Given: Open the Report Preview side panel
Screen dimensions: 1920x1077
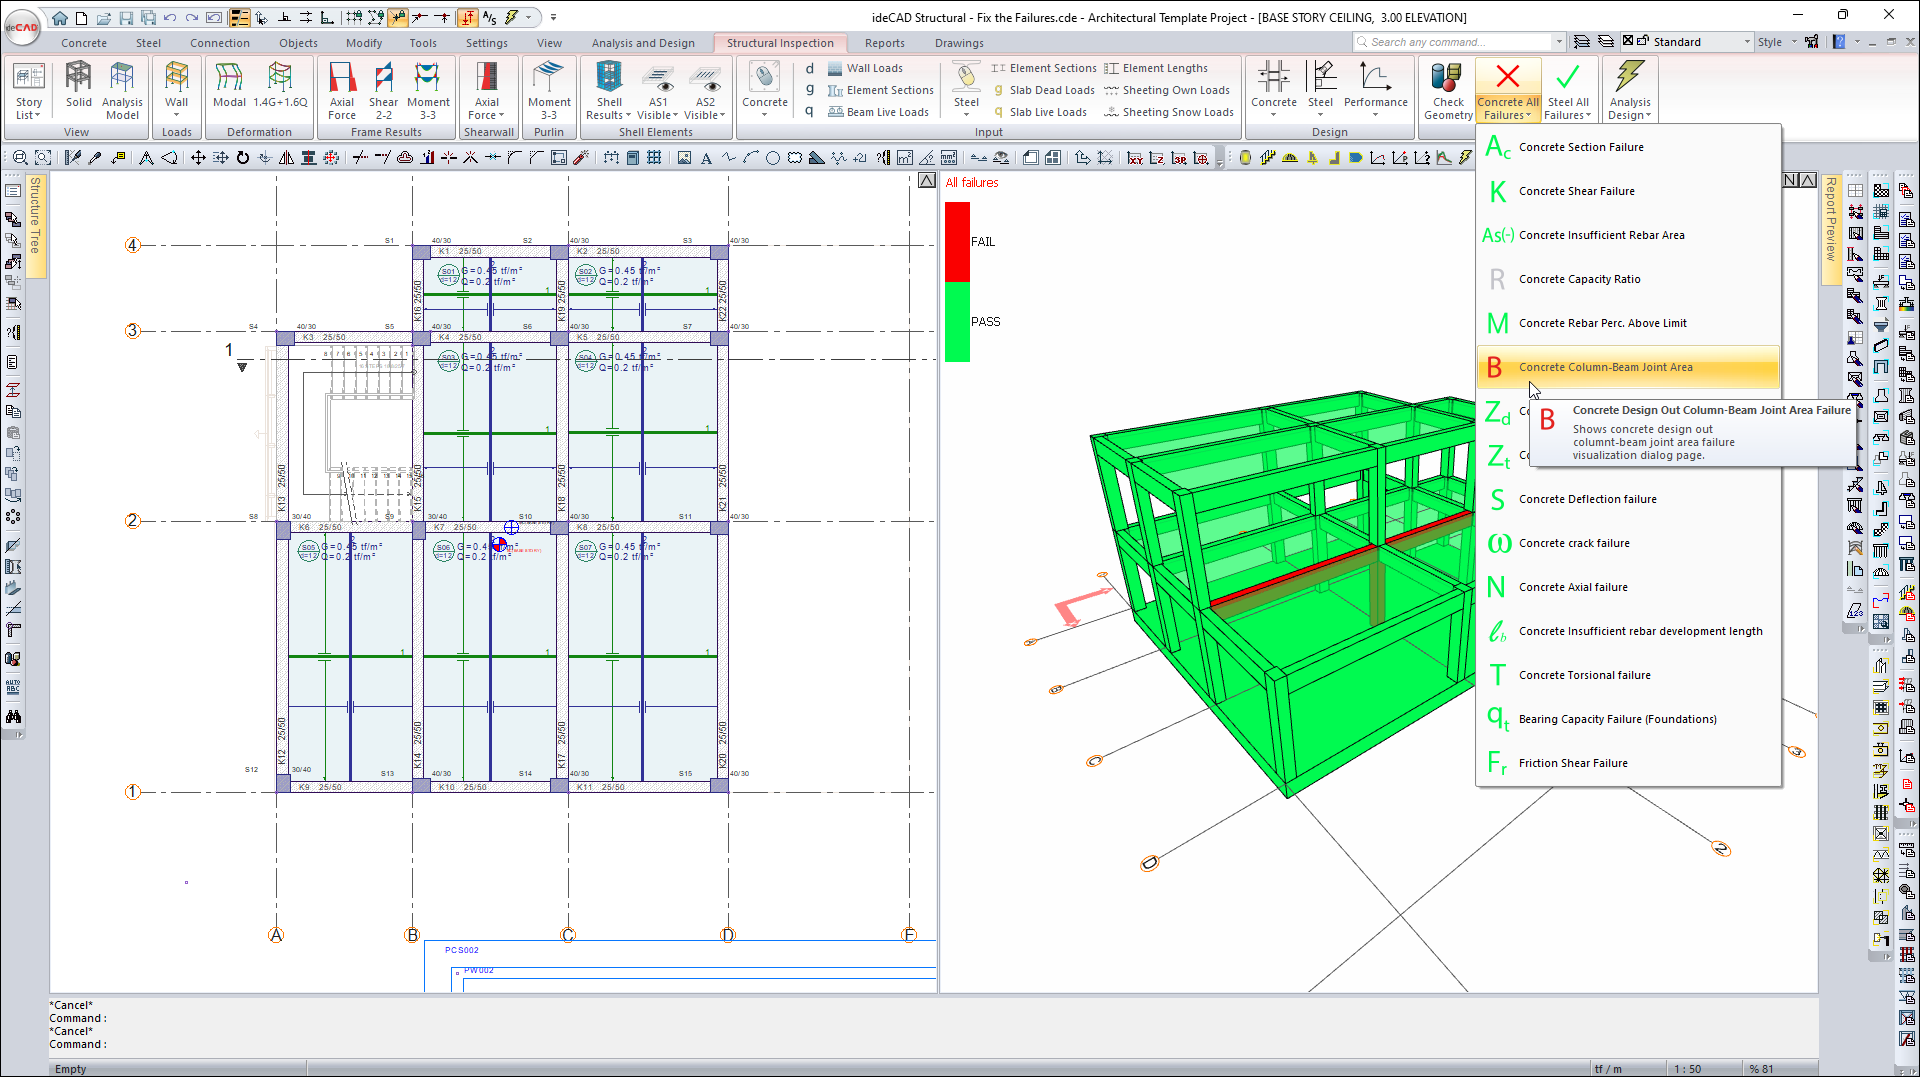Looking at the screenshot, I should click(1830, 220).
